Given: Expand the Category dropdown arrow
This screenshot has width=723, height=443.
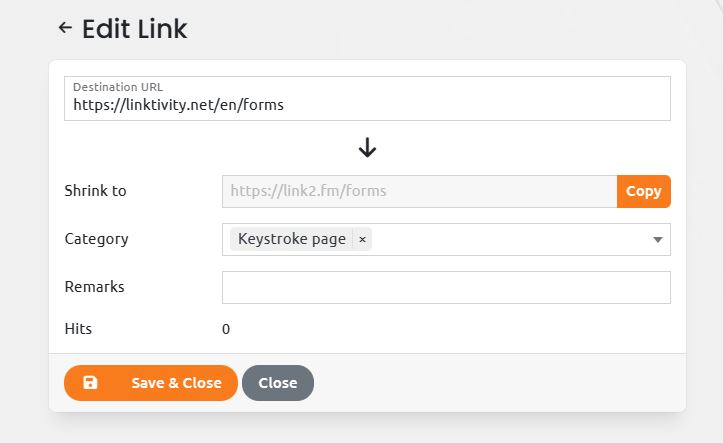Looking at the screenshot, I should [658, 240].
